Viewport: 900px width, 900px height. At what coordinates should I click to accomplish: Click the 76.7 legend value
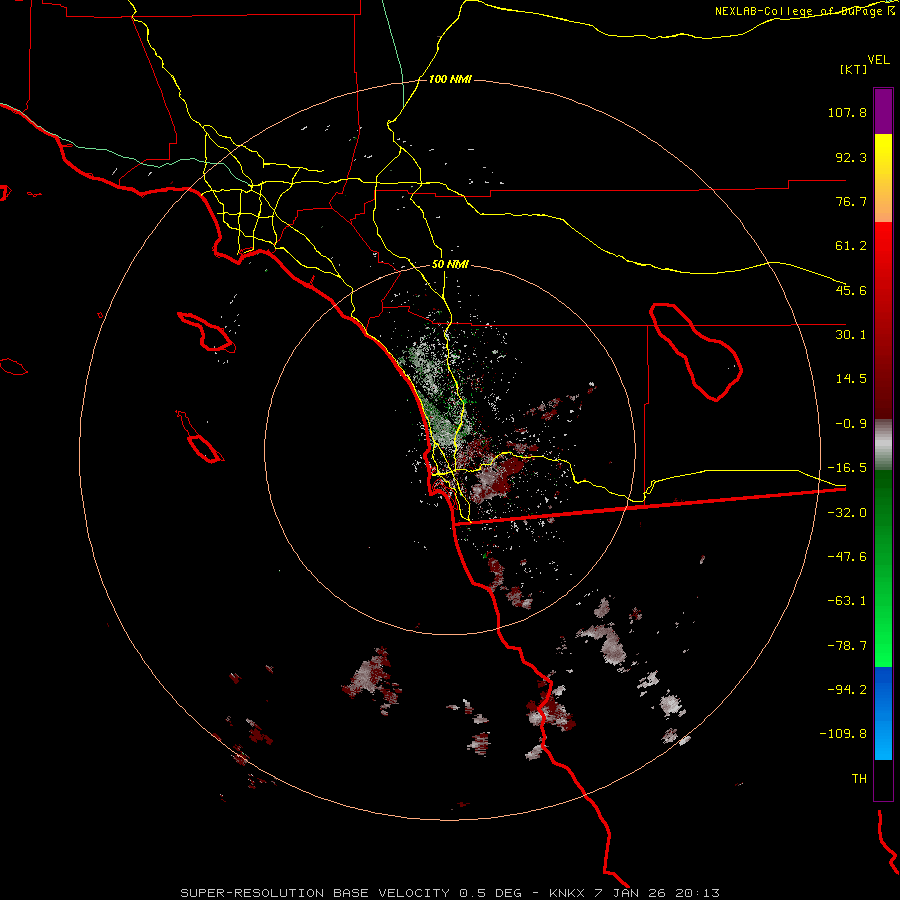coord(851,201)
